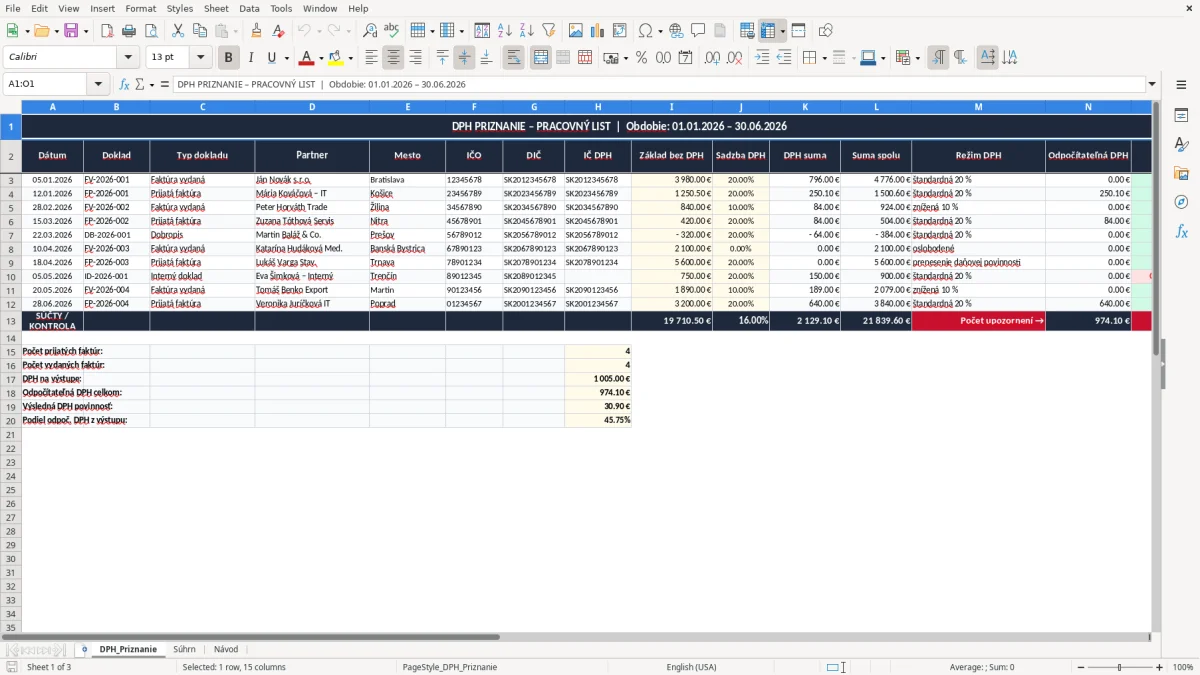This screenshot has height=675, width=1200.
Task: Run the Spelling check icon
Action: tap(391, 31)
